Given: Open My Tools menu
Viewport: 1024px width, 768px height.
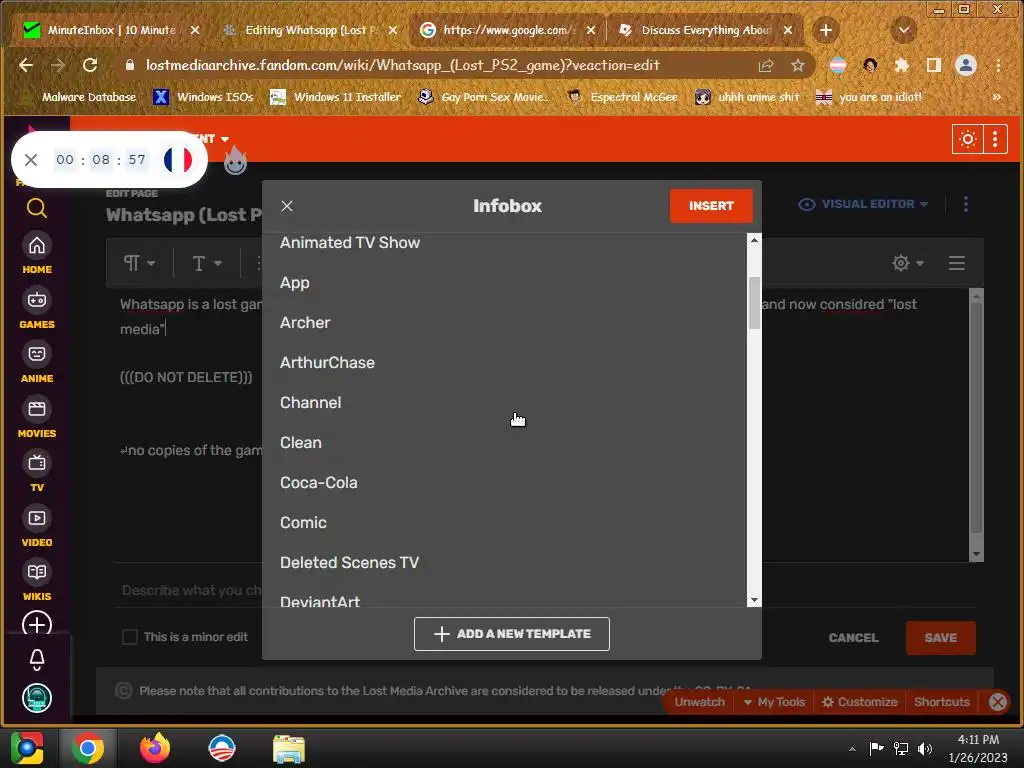Looking at the screenshot, I should [x=774, y=702].
